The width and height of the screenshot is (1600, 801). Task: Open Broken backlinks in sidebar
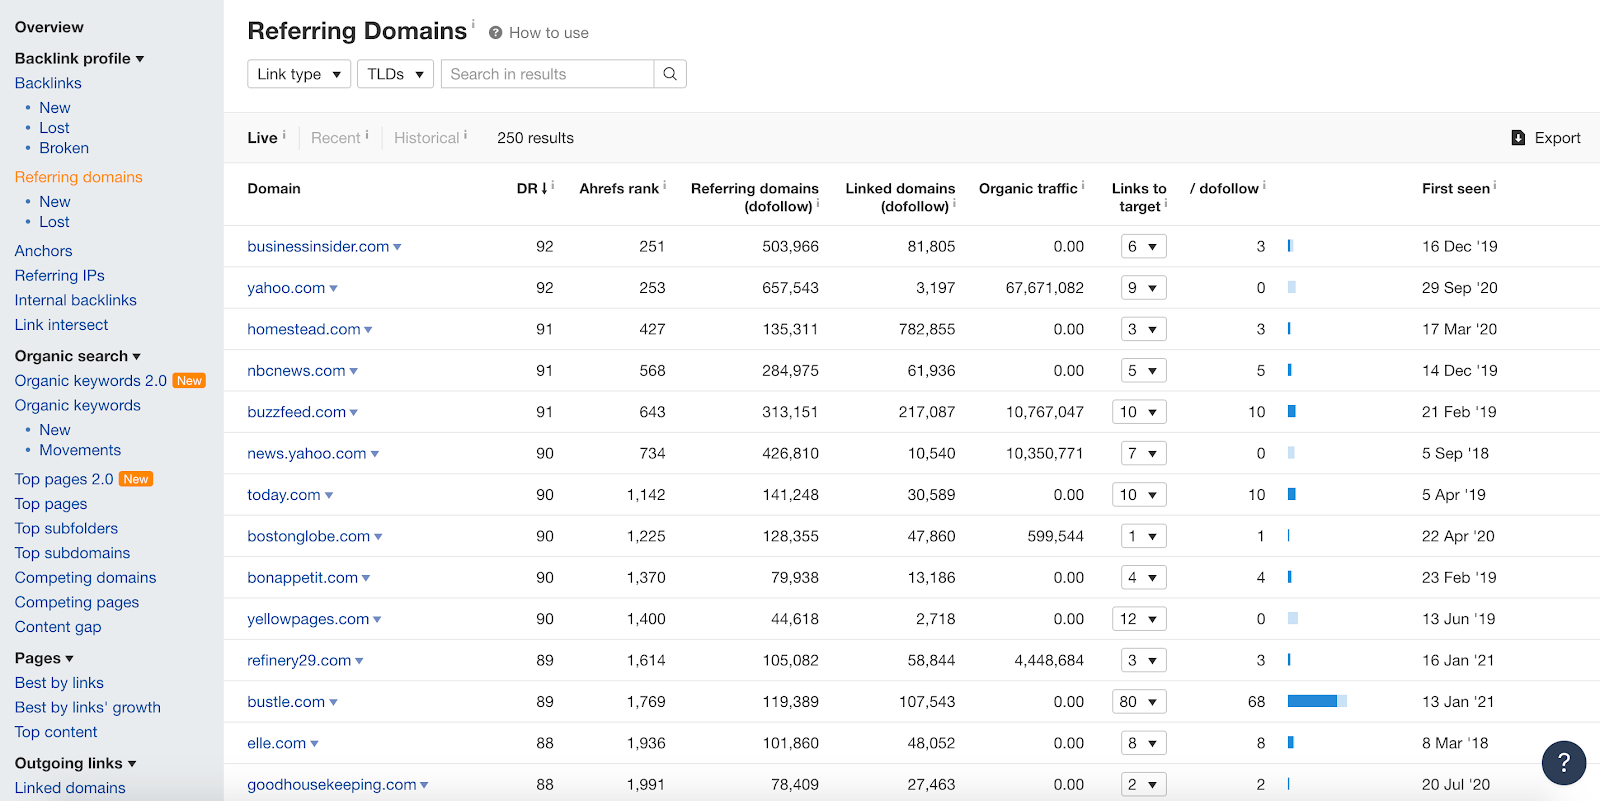[x=64, y=148]
